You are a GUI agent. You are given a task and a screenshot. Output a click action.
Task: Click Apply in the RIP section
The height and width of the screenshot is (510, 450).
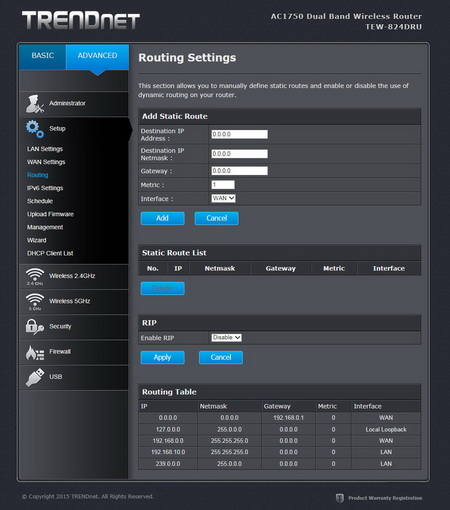162,357
